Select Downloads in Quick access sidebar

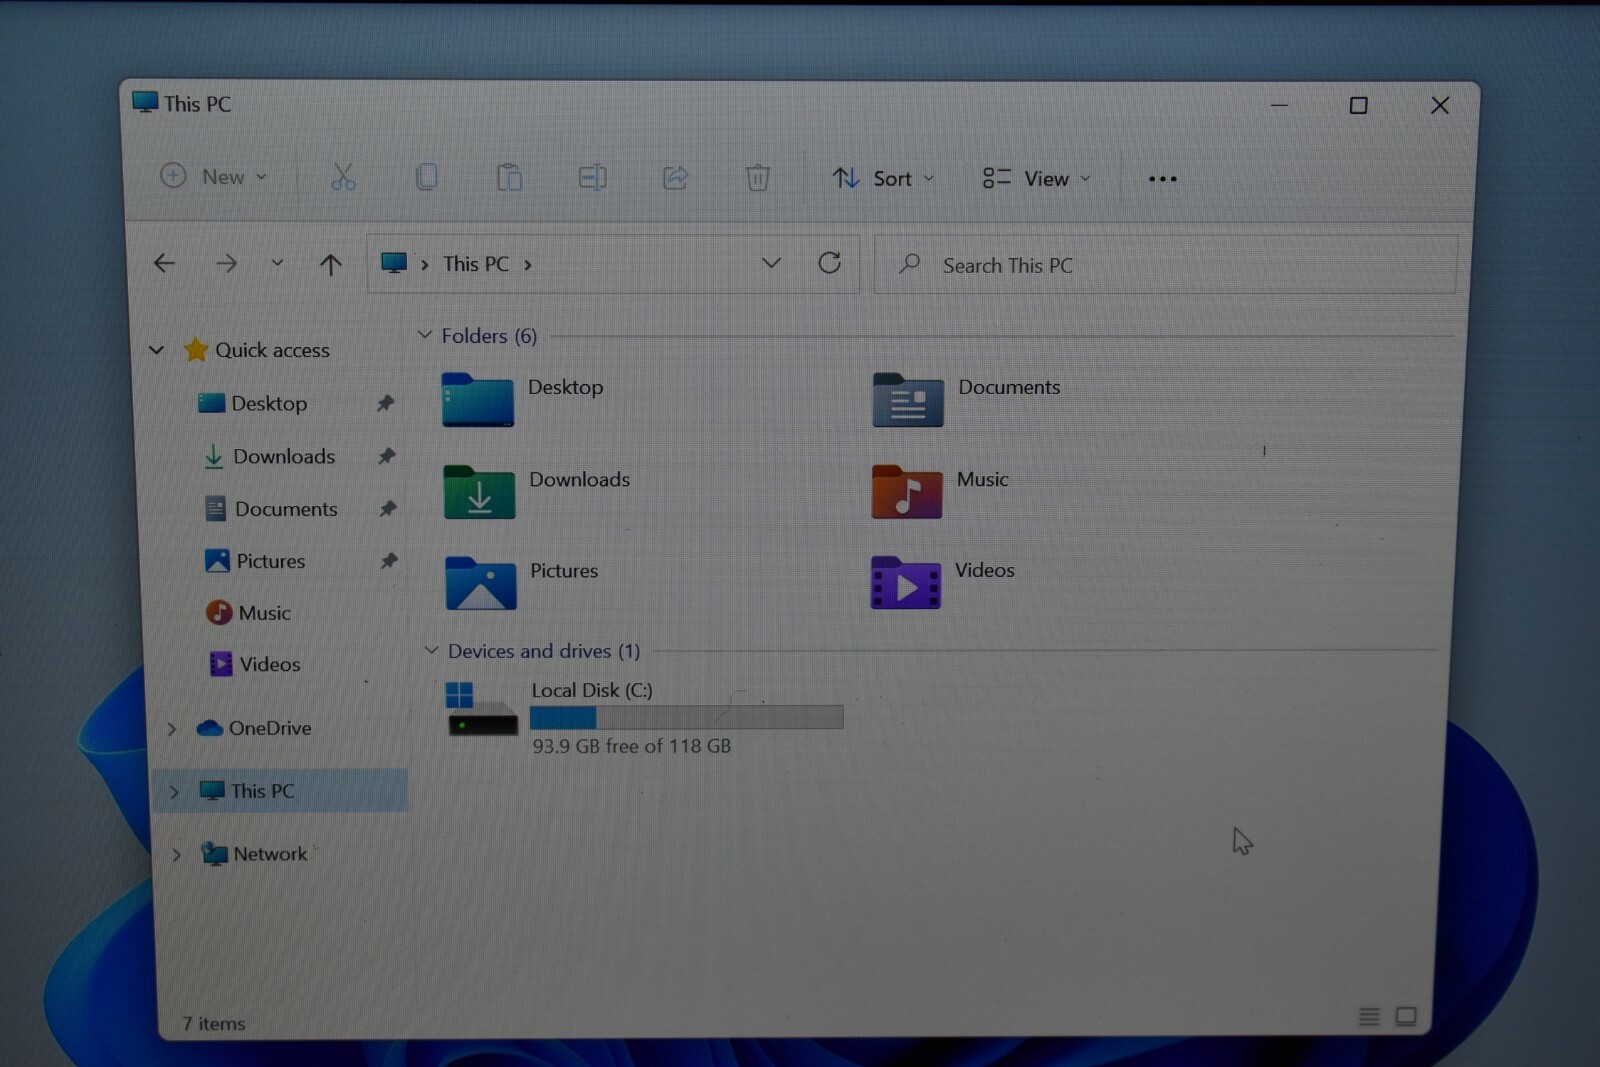click(x=284, y=456)
